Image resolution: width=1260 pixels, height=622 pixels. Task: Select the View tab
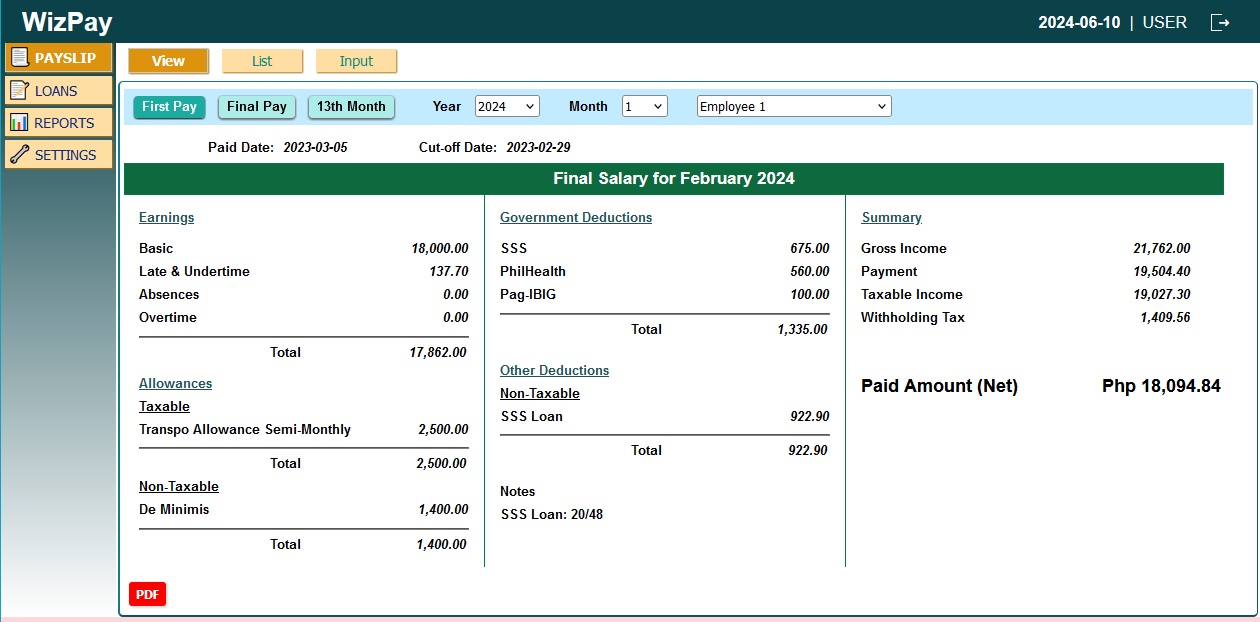(x=168, y=61)
